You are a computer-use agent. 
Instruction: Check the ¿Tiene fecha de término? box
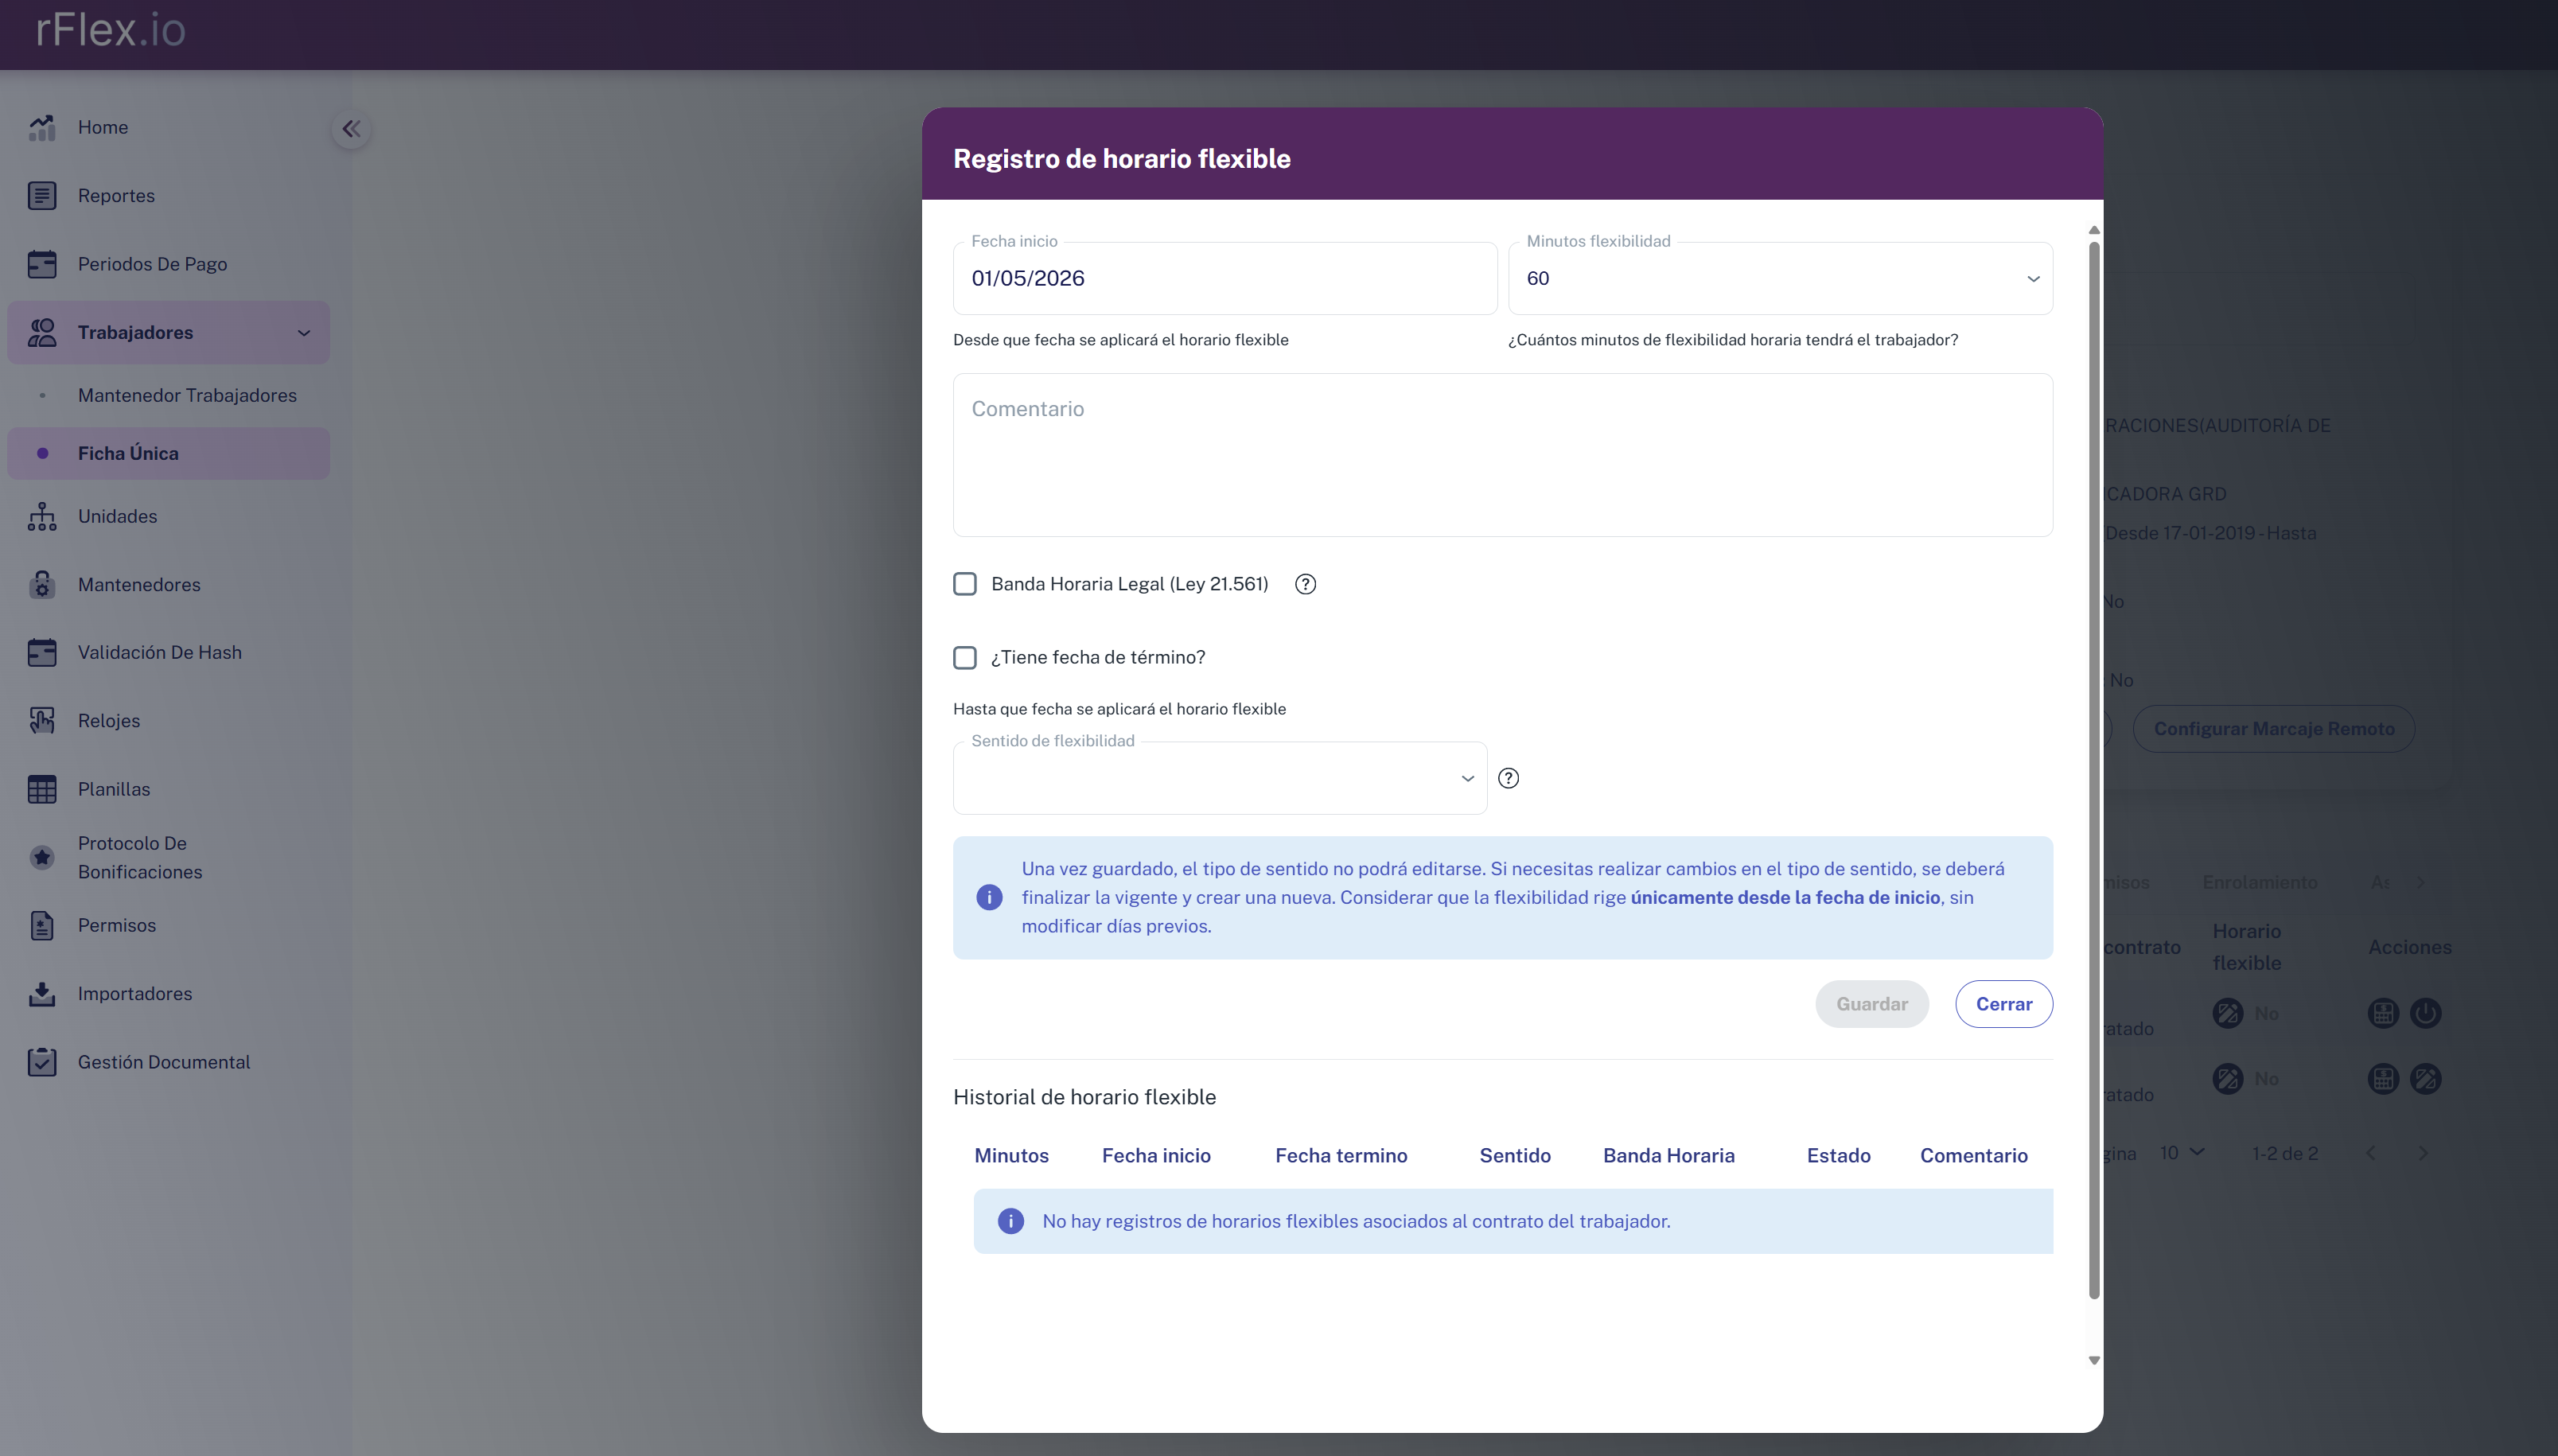pos(965,657)
